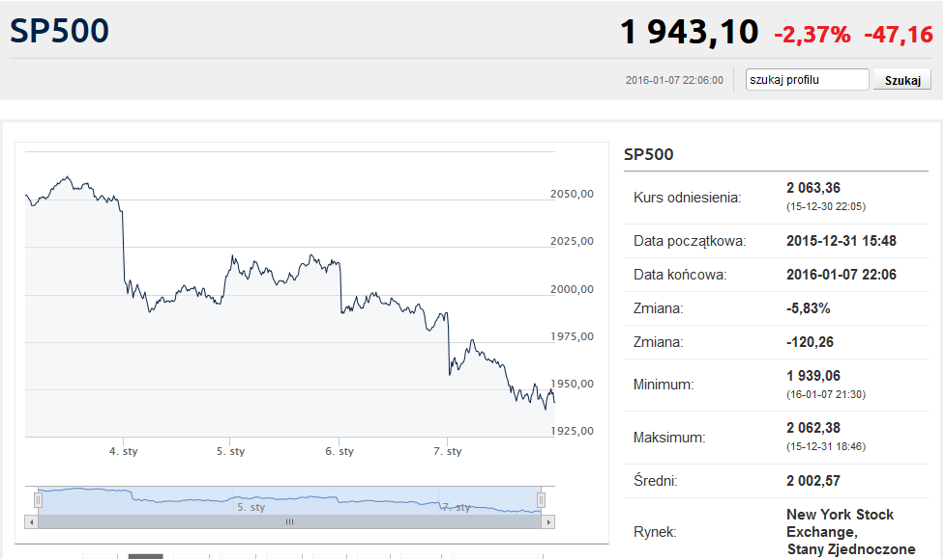Select the "6. sty" date label on chart axis

(x=339, y=451)
